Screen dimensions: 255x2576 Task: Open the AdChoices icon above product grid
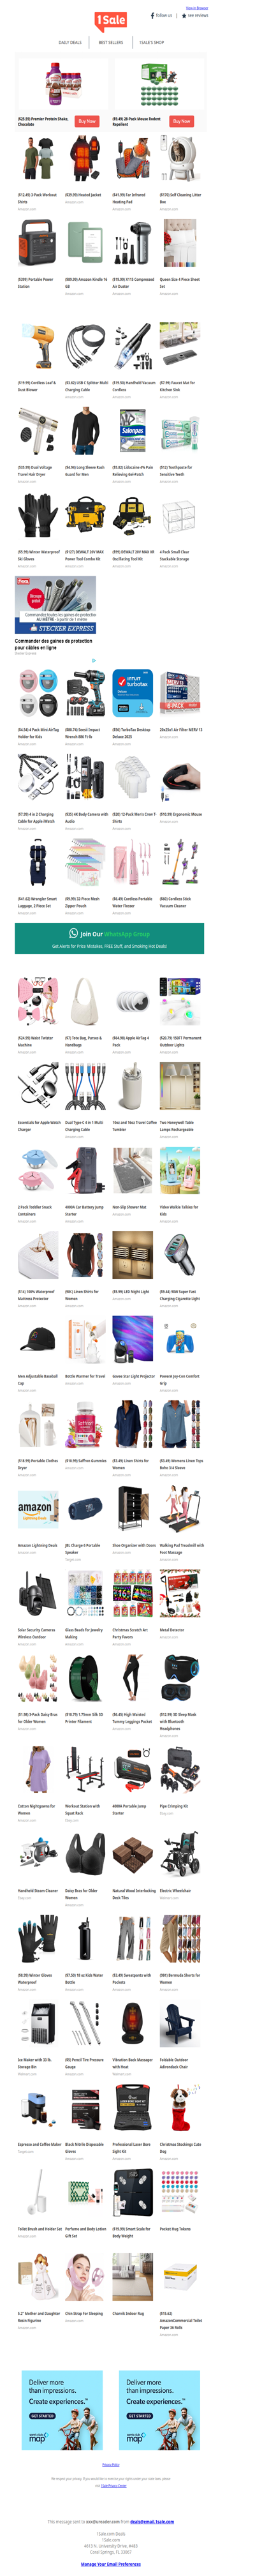94,660
